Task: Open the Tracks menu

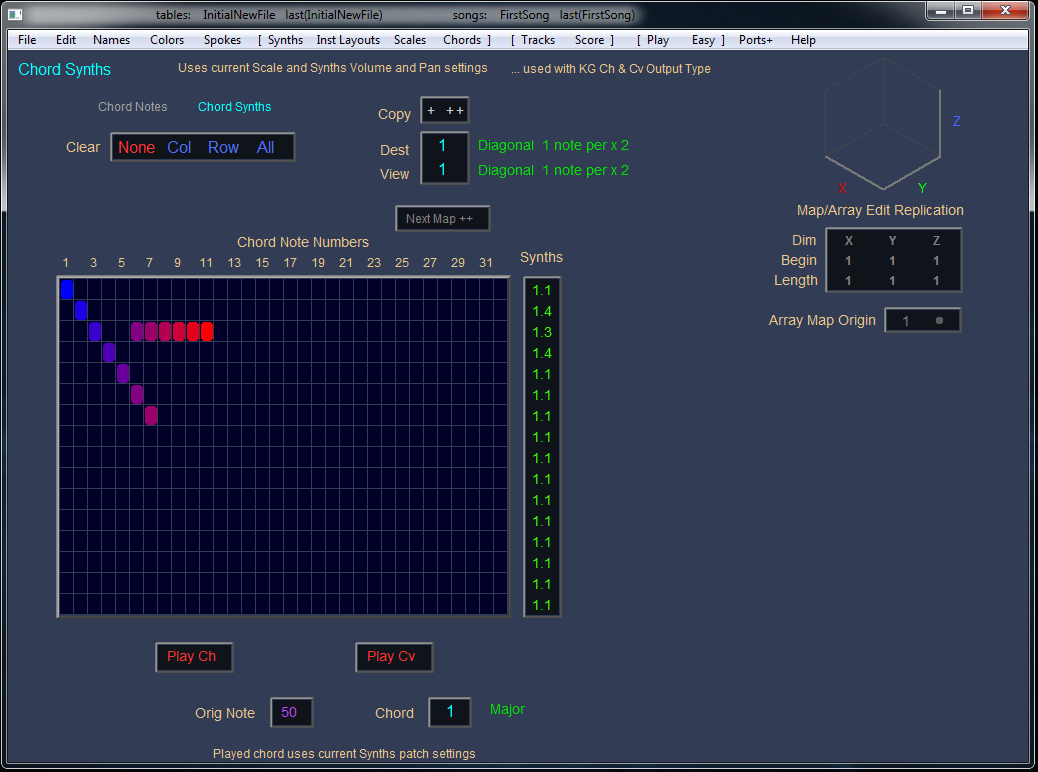Action: pyautogui.click(x=538, y=40)
